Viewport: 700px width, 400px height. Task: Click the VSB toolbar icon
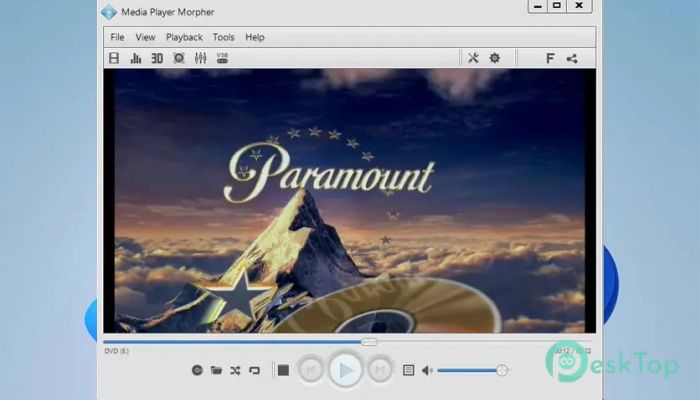click(222, 58)
